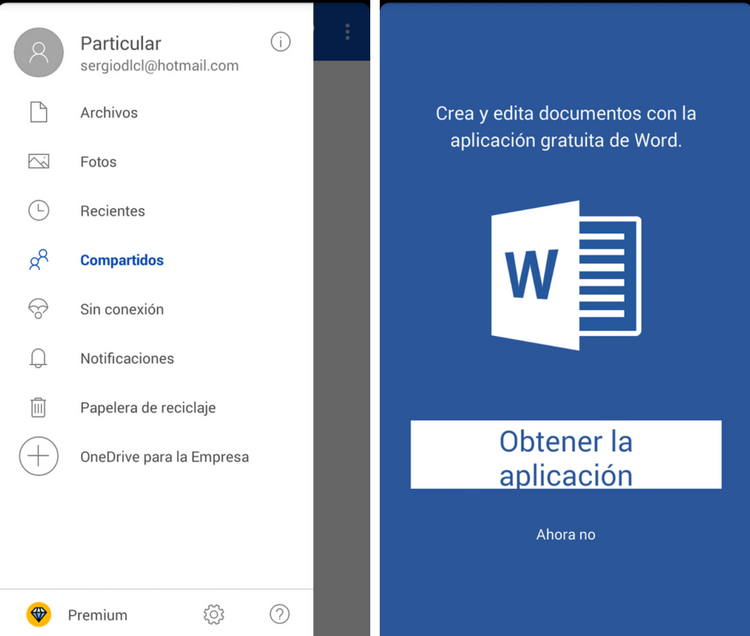Tap the account avatar icon
This screenshot has width=750, height=636.
[39, 53]
